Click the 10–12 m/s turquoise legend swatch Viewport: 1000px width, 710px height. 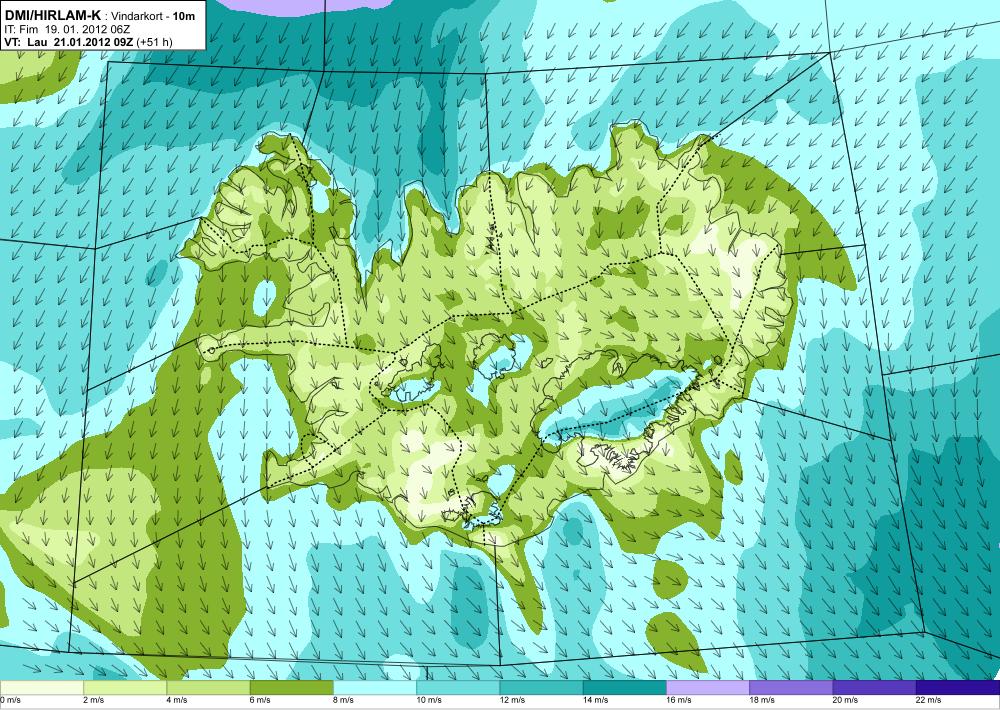(x=458, y=688)
